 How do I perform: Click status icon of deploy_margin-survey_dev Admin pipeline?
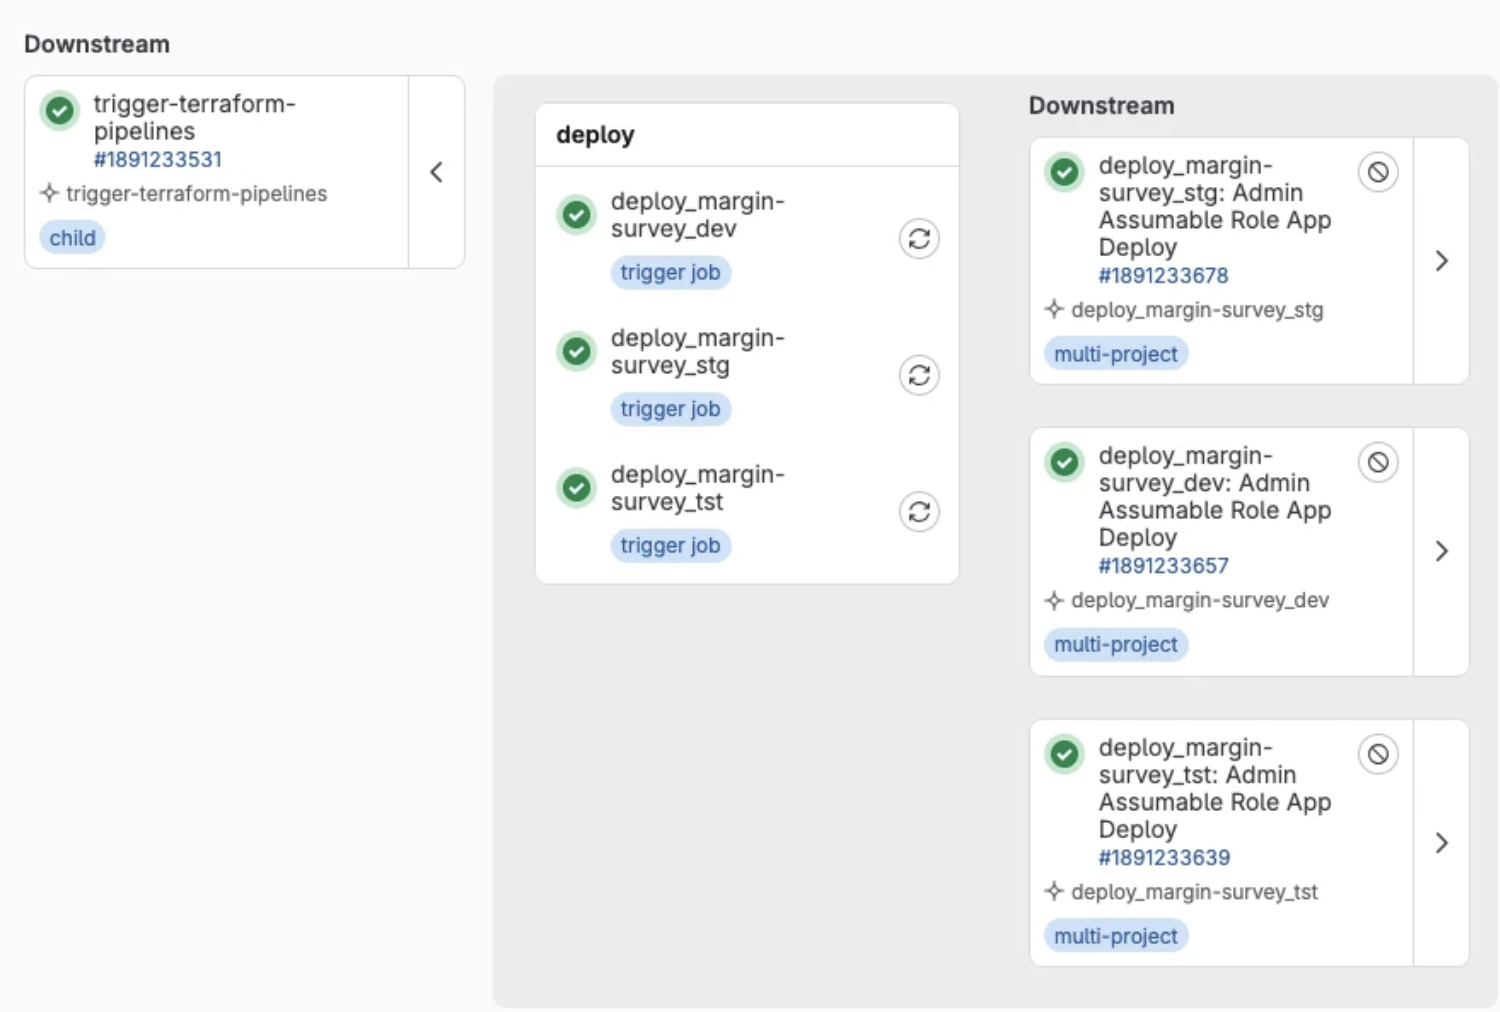tap(1065, 462)
